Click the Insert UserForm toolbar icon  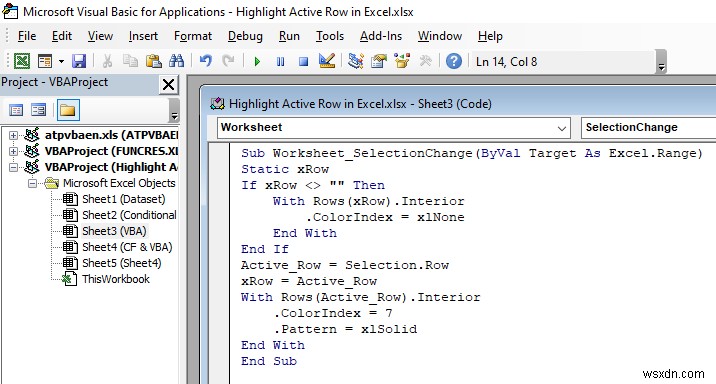click(x=45, y=61)
